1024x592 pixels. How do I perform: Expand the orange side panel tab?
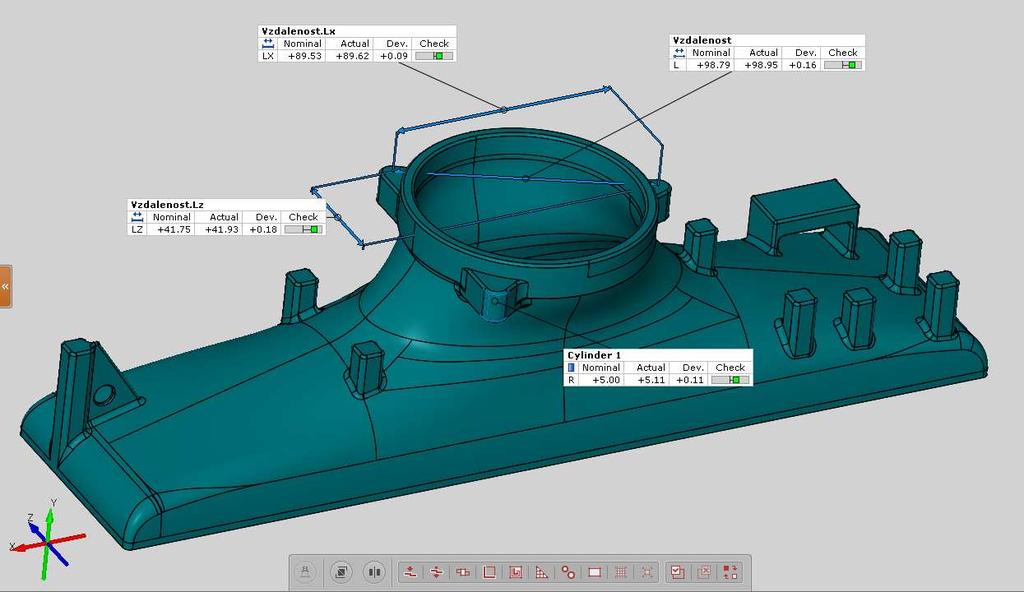[x=5, y=286]
